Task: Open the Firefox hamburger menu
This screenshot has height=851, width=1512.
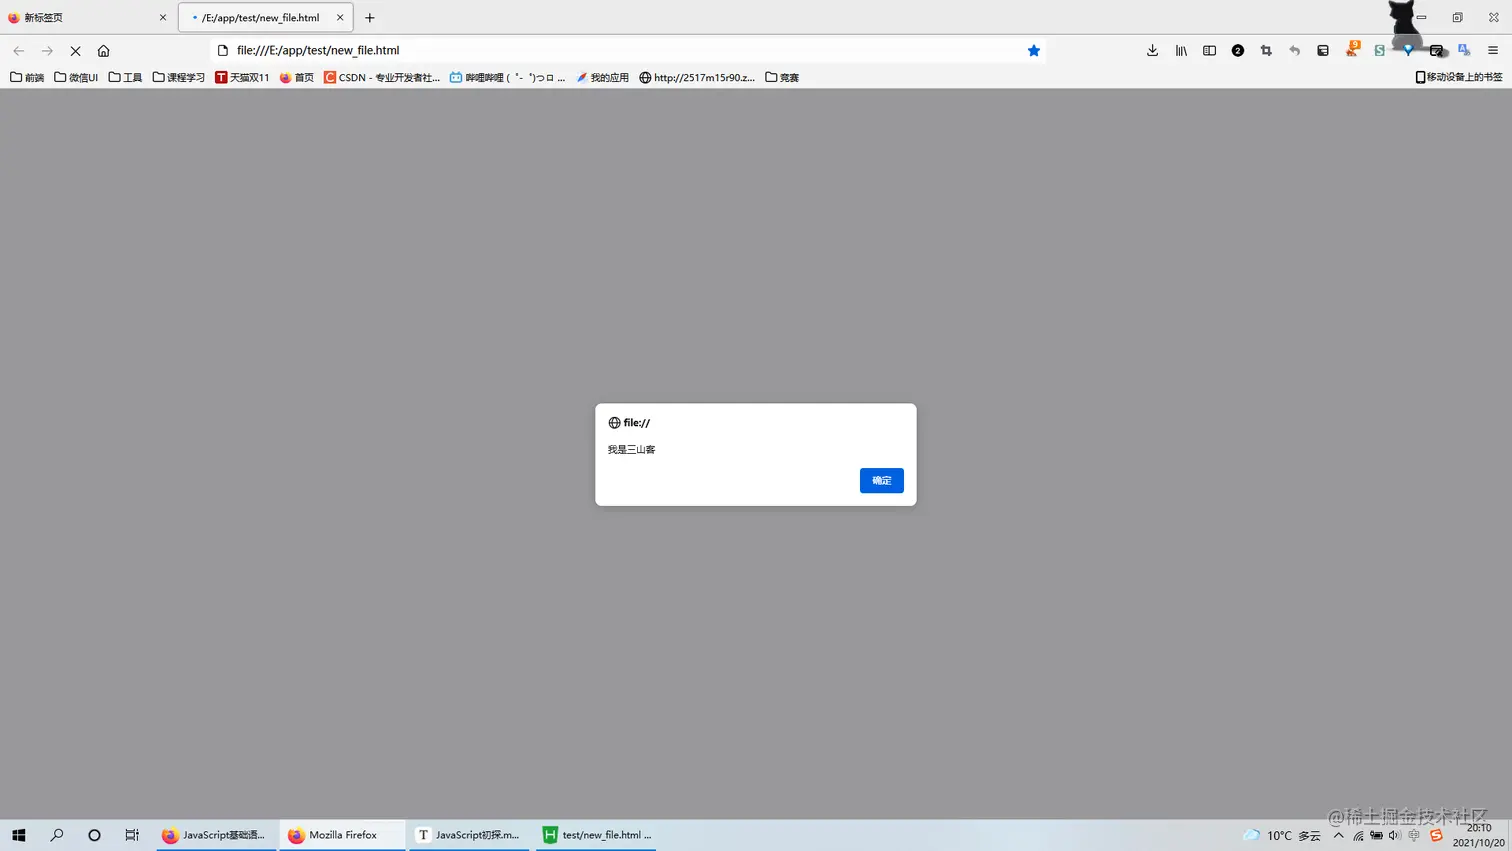Action: [x=1493, y=50]
